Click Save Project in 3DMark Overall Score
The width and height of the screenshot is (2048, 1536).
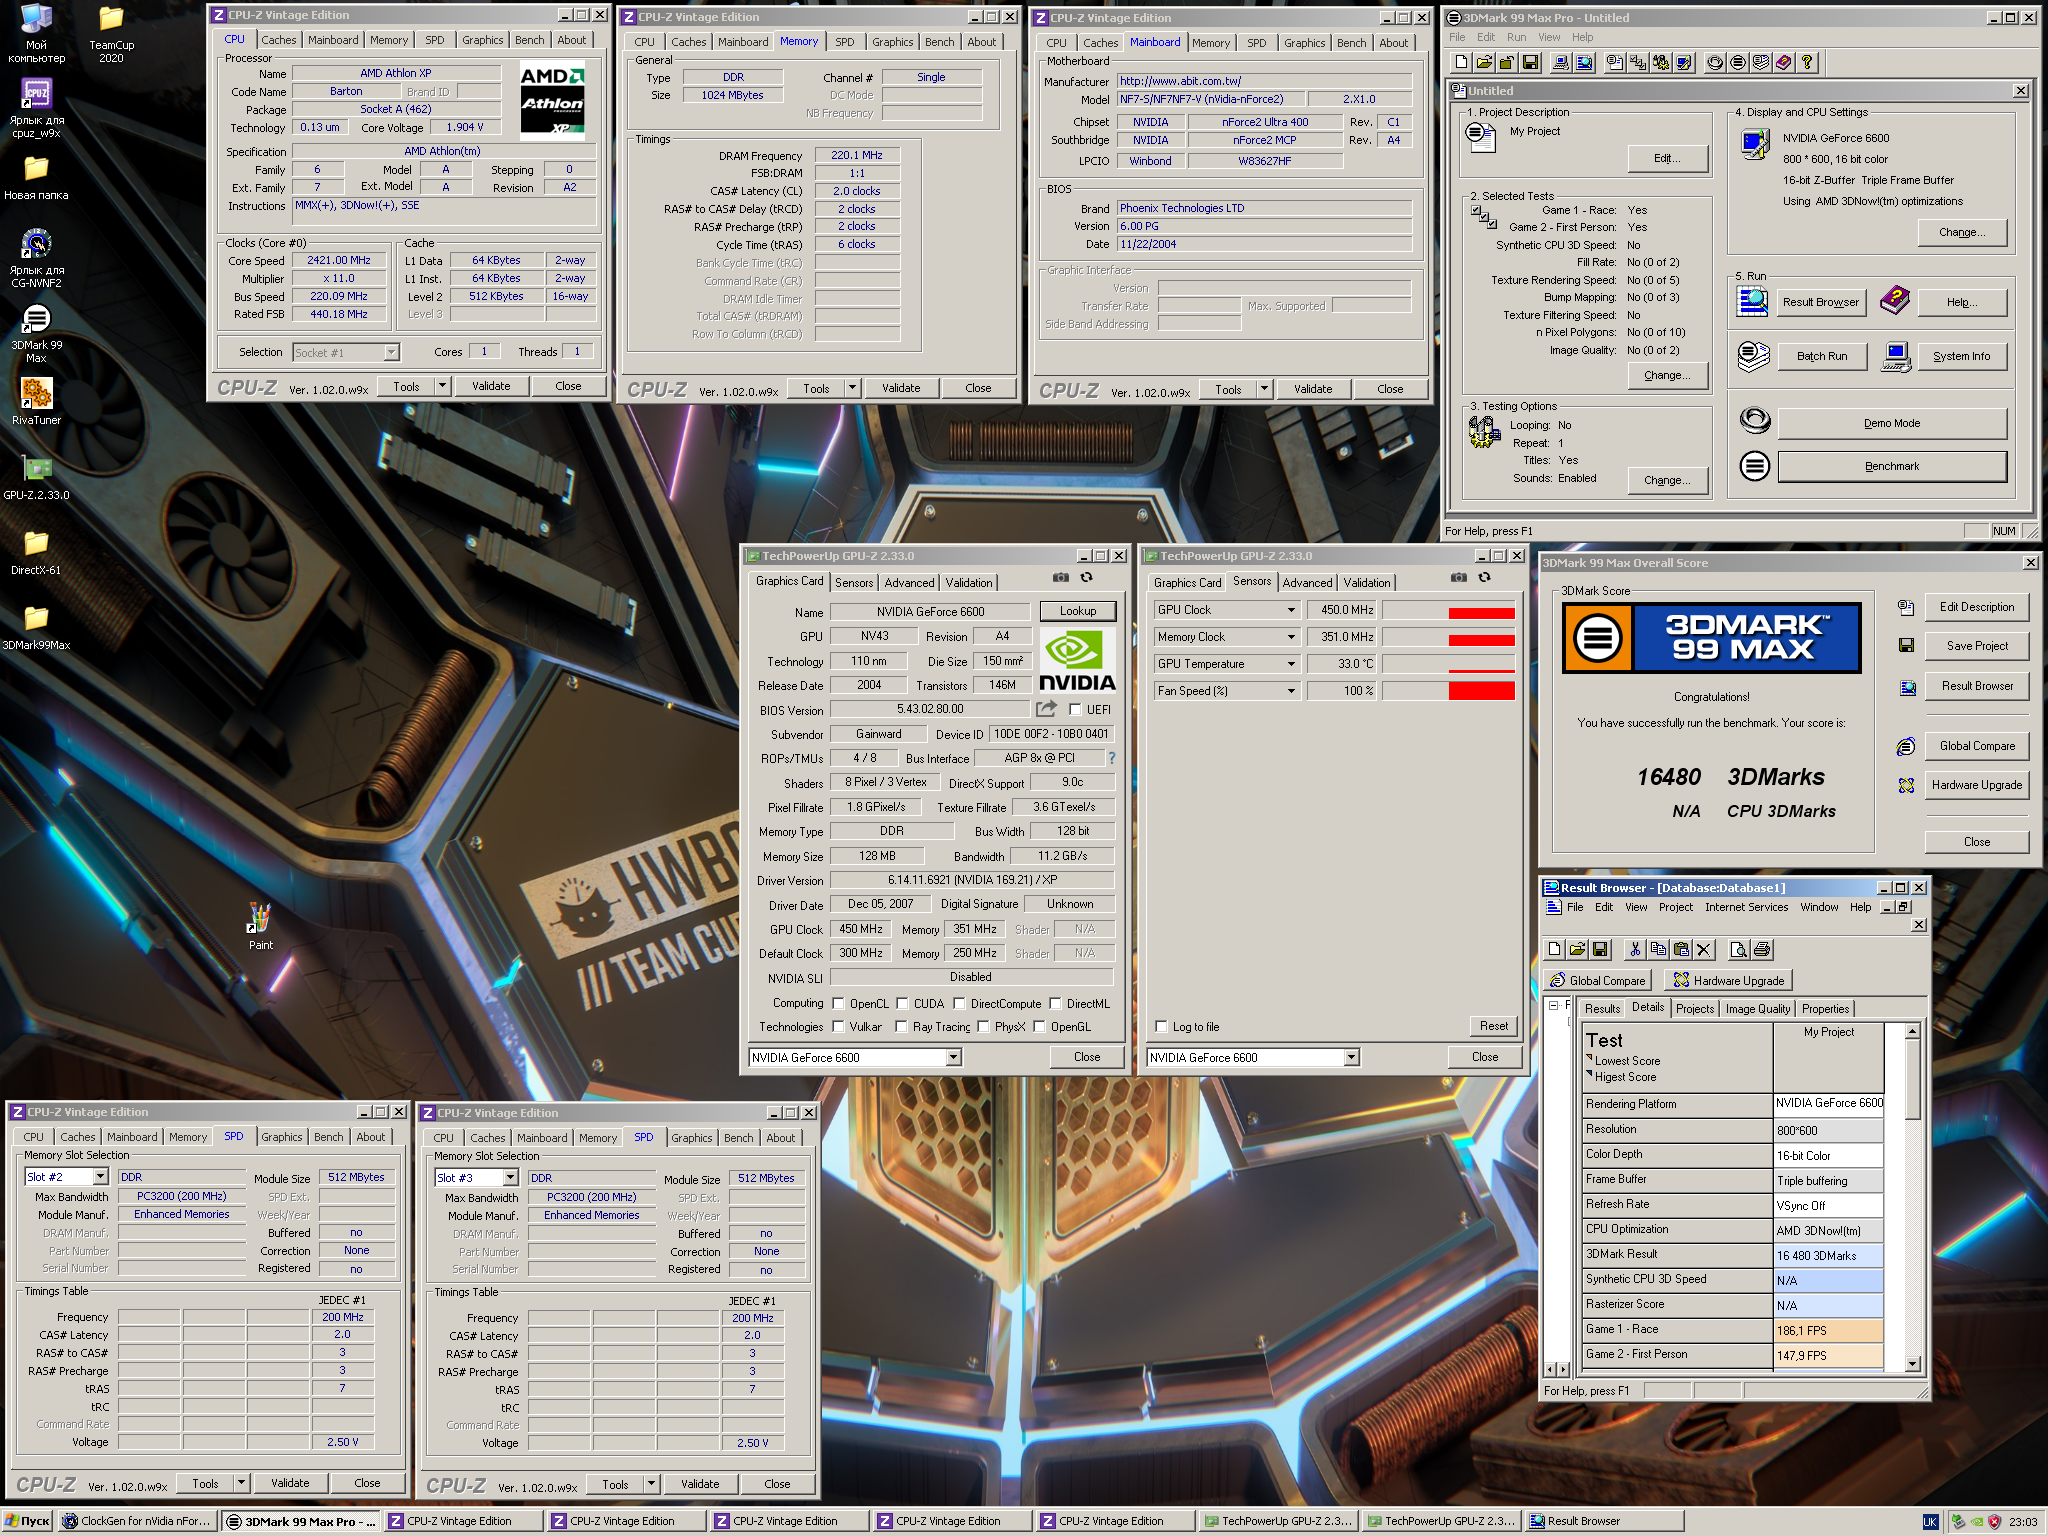[x=1977, y=646]
